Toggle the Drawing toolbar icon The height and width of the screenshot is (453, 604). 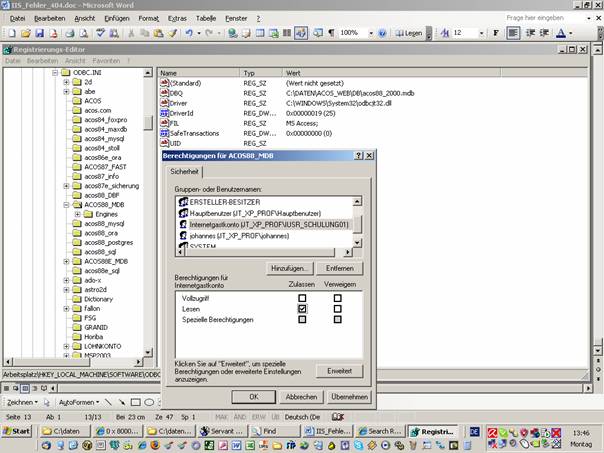[301, 33]
